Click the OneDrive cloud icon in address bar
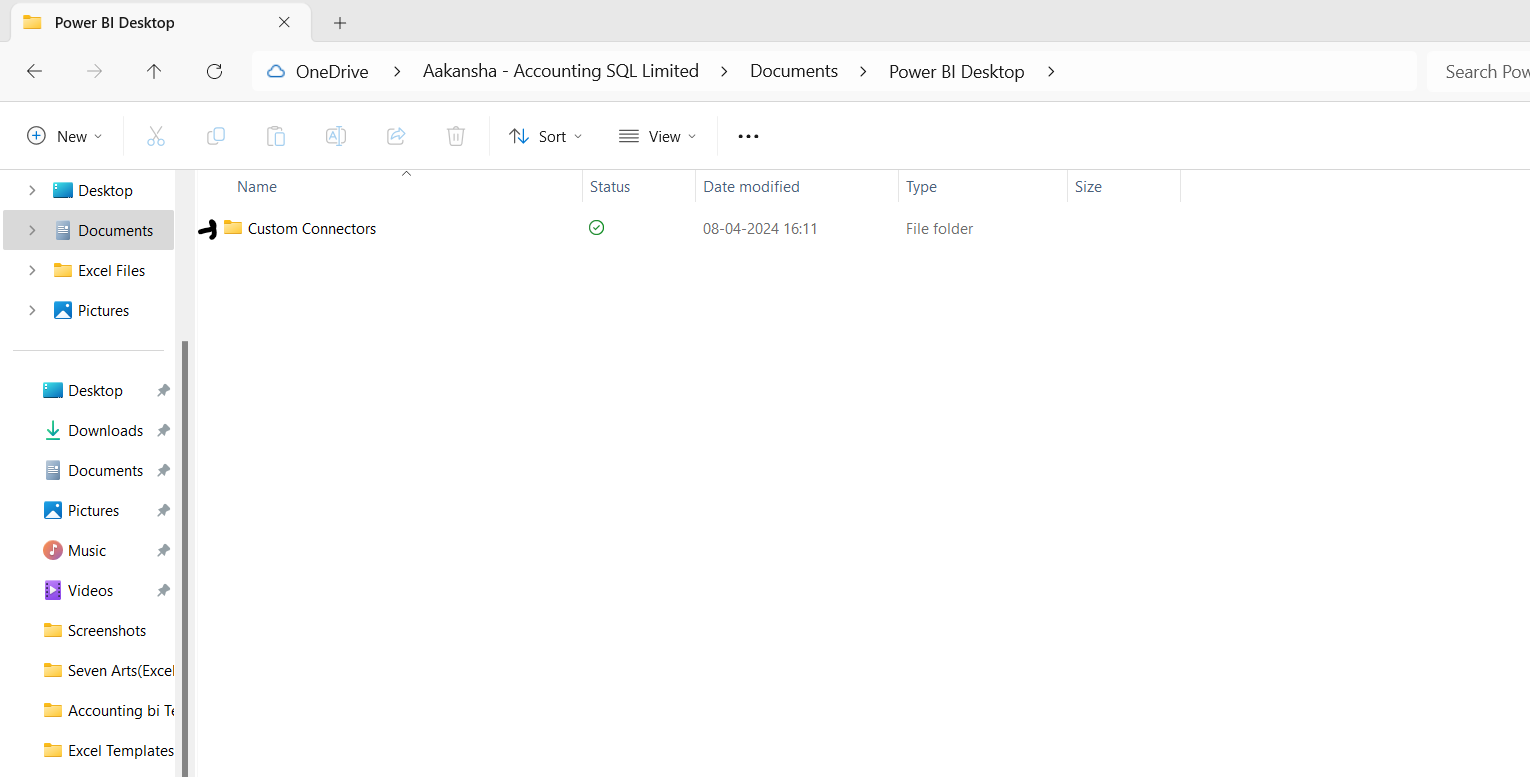 pos(276,71)
